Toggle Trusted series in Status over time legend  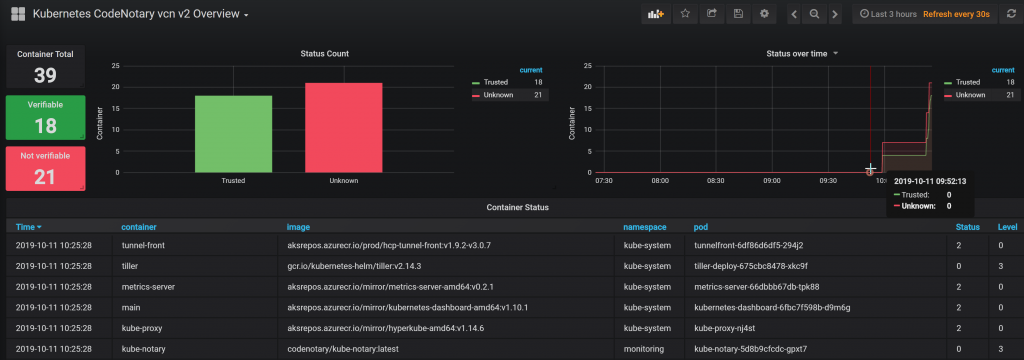(x=968, y=82)
